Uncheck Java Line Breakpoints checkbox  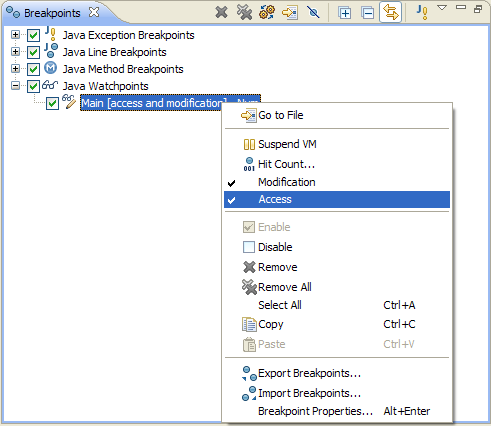click(33, 52)
